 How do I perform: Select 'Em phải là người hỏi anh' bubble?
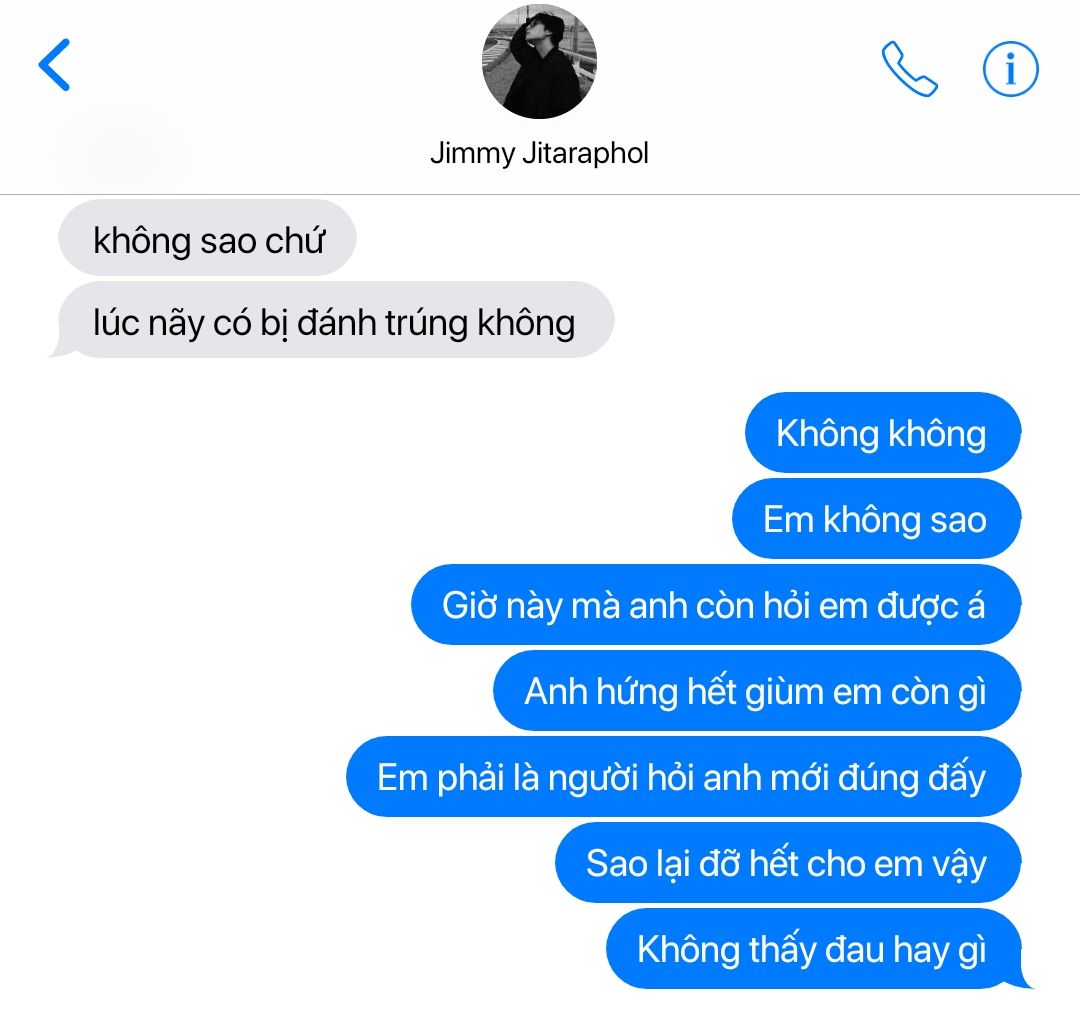683,777
